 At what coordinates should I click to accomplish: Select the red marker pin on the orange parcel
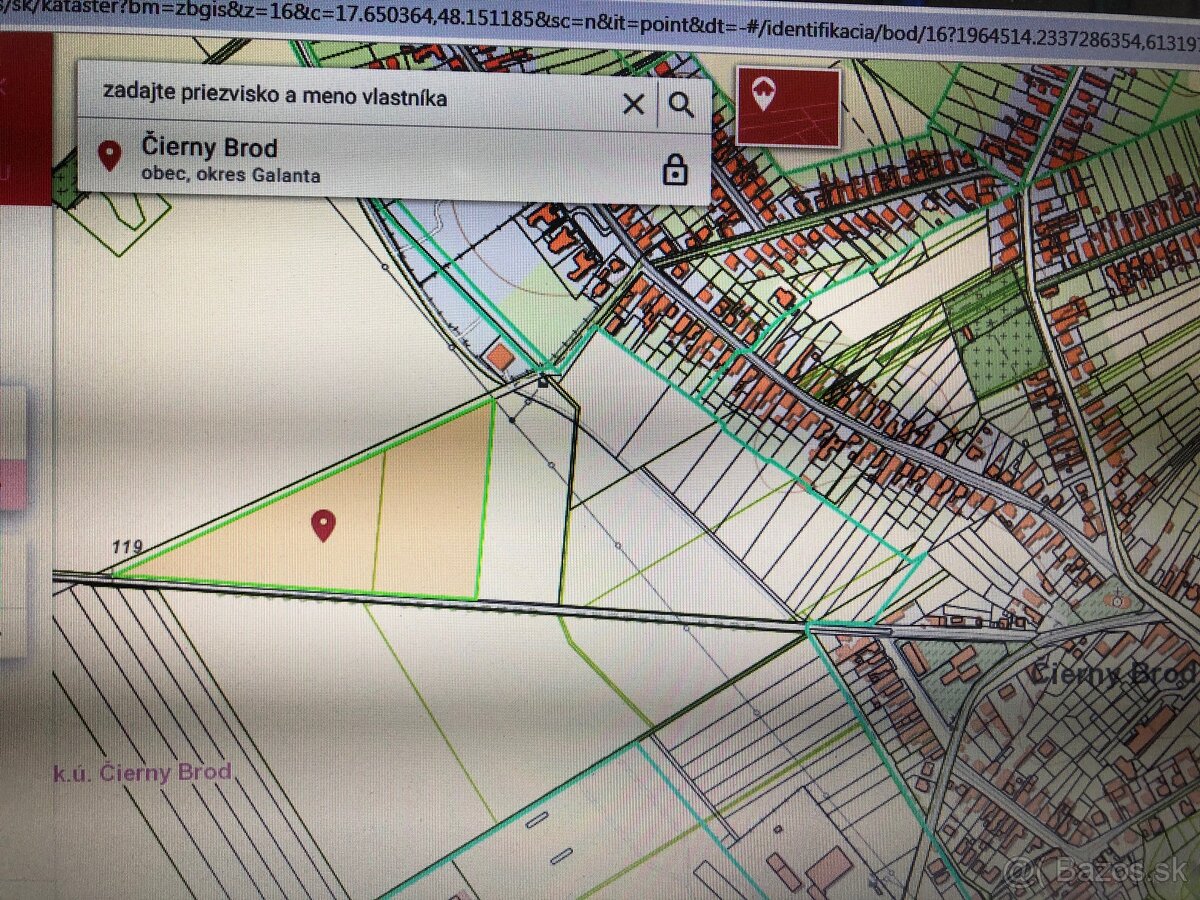tap(322, 524)
